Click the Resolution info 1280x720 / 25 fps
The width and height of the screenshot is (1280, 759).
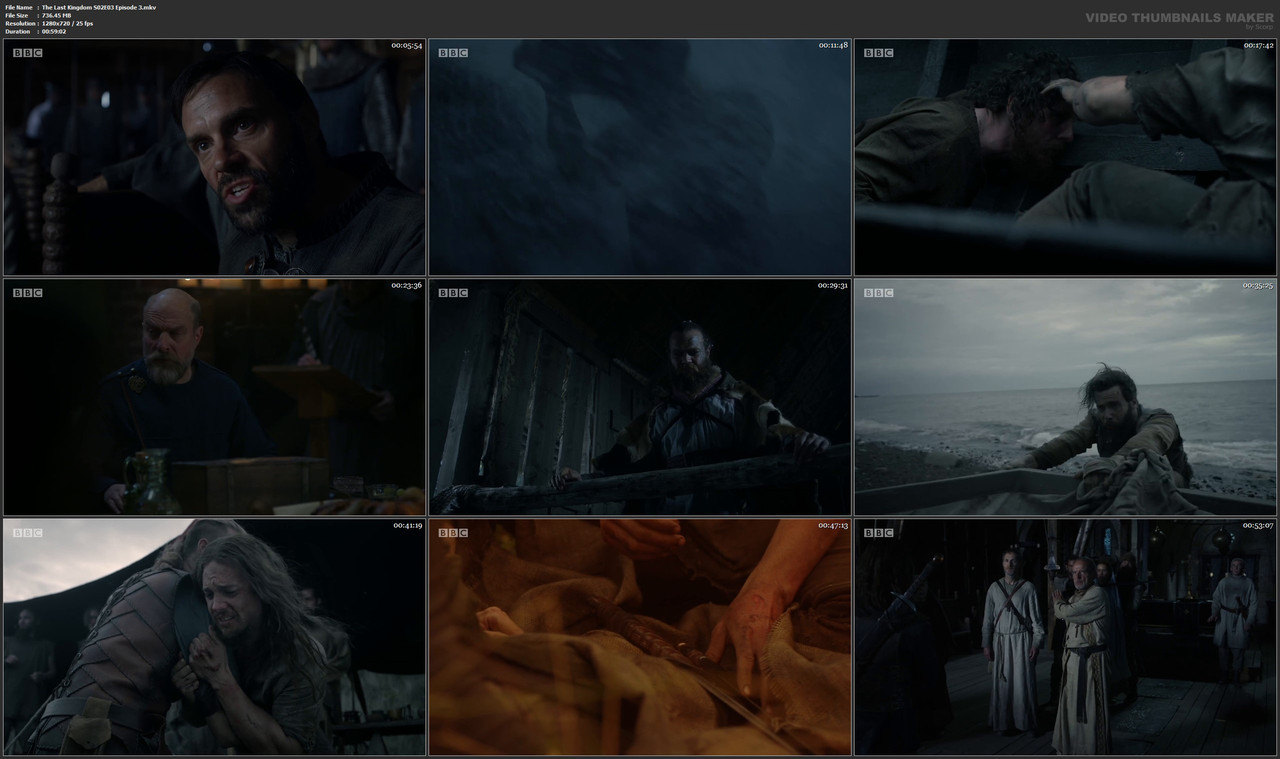[67, 23]
